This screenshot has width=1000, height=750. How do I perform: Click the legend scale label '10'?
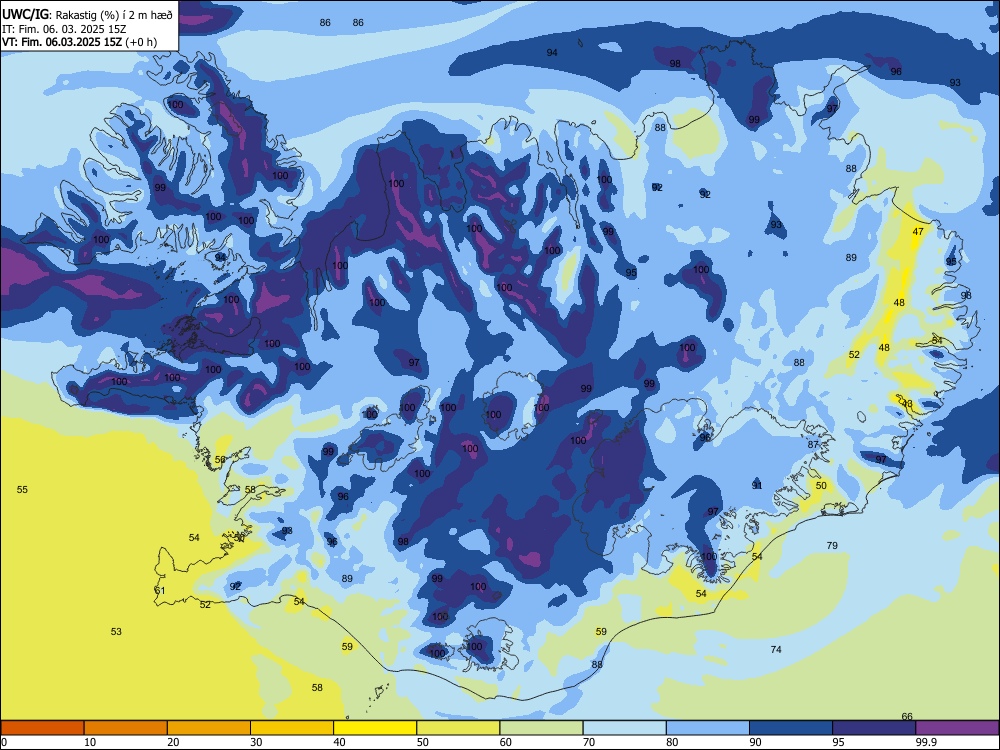90,742
